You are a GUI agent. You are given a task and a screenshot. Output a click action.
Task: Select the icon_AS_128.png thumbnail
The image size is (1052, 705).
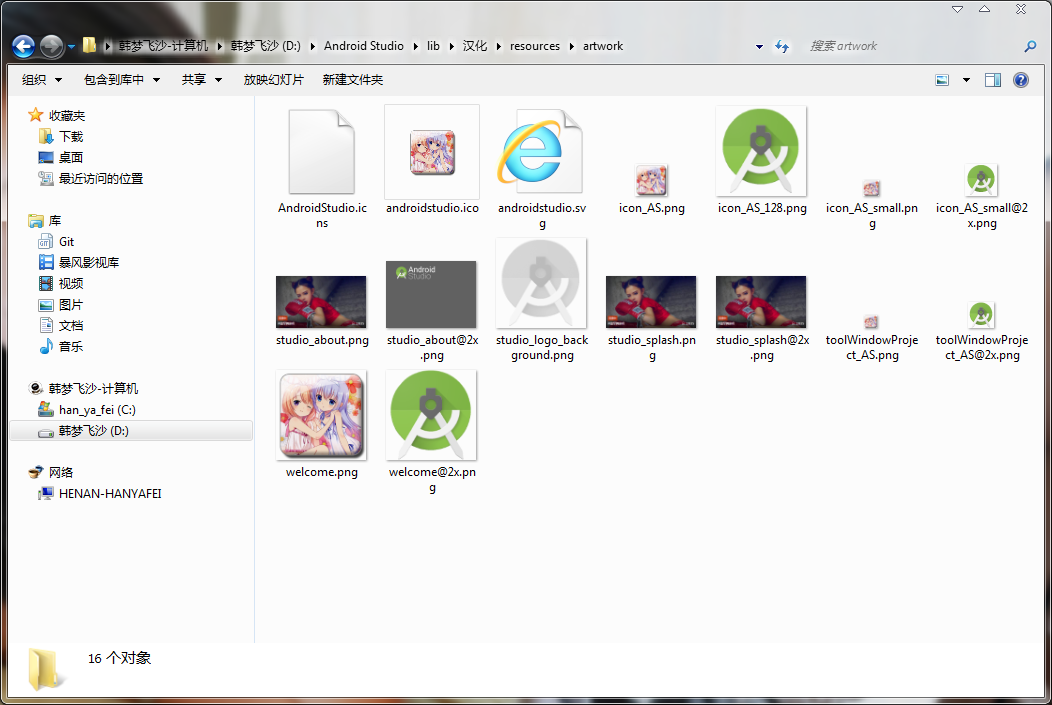point(761,152)
